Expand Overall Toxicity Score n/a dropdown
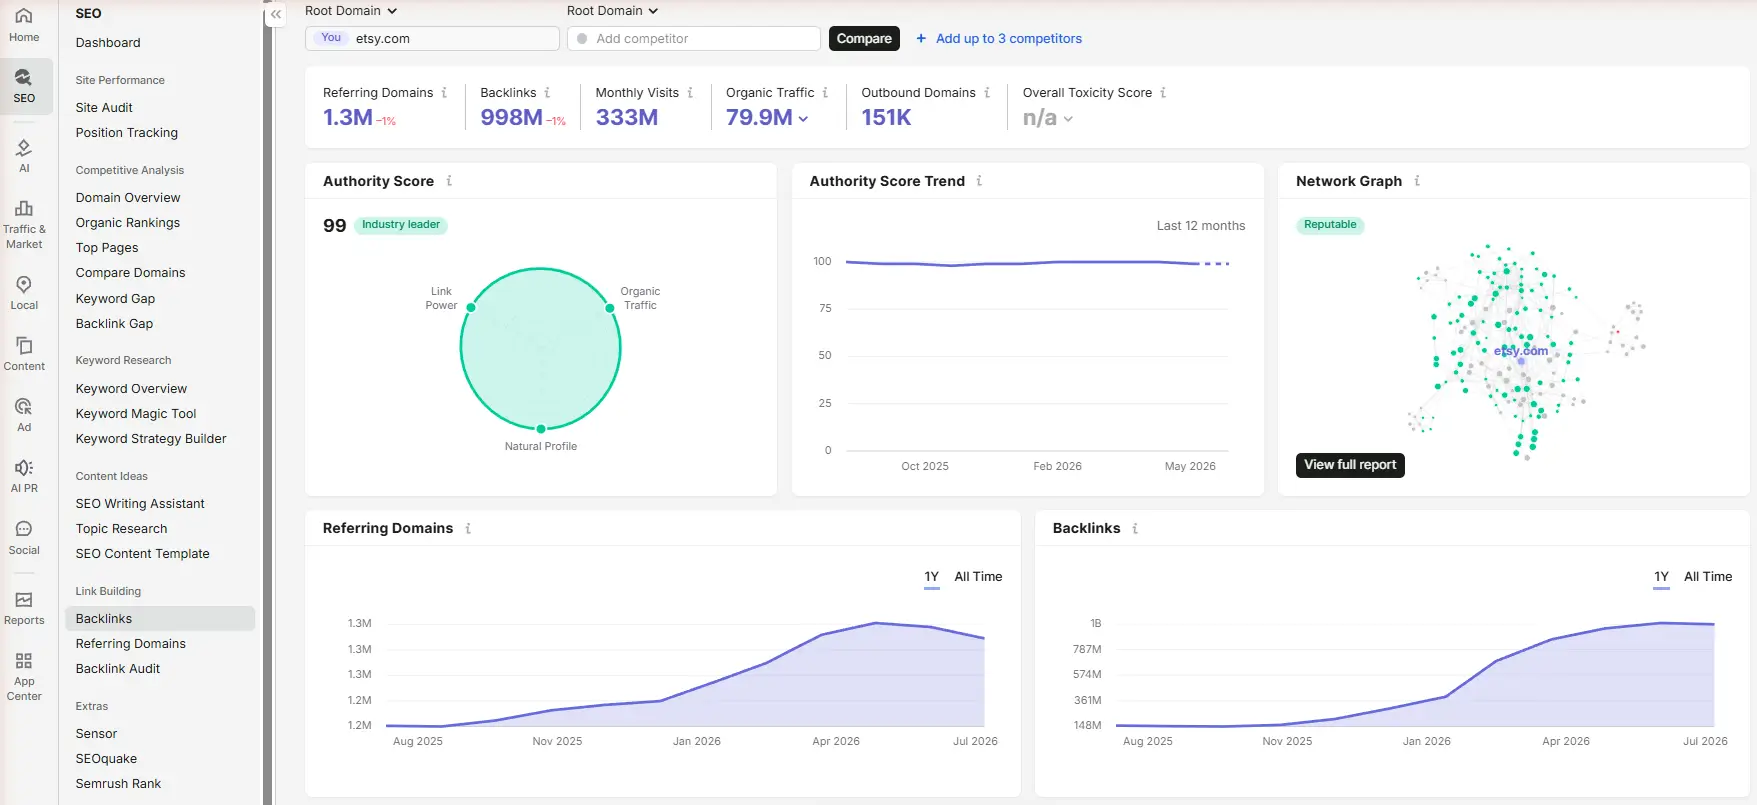 (x=1068, y=119)
